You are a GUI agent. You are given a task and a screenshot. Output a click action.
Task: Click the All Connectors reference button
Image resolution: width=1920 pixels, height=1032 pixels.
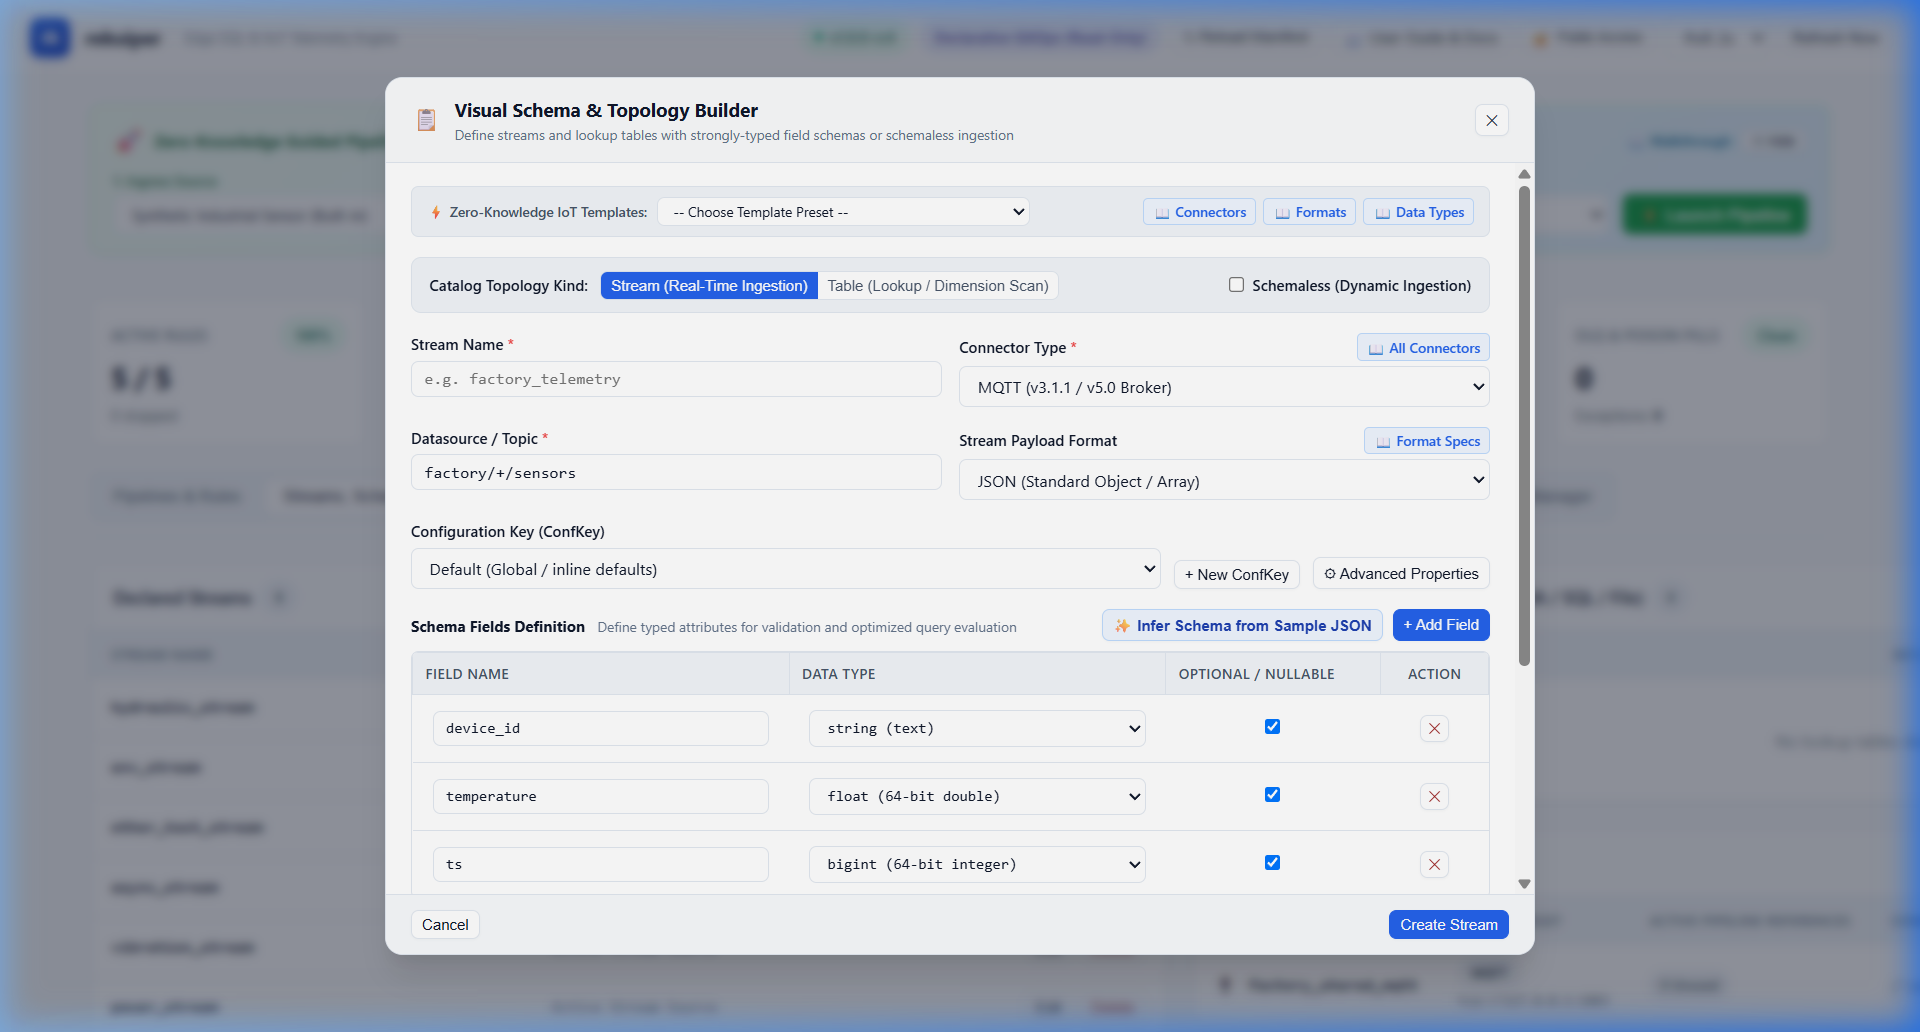1423,348
